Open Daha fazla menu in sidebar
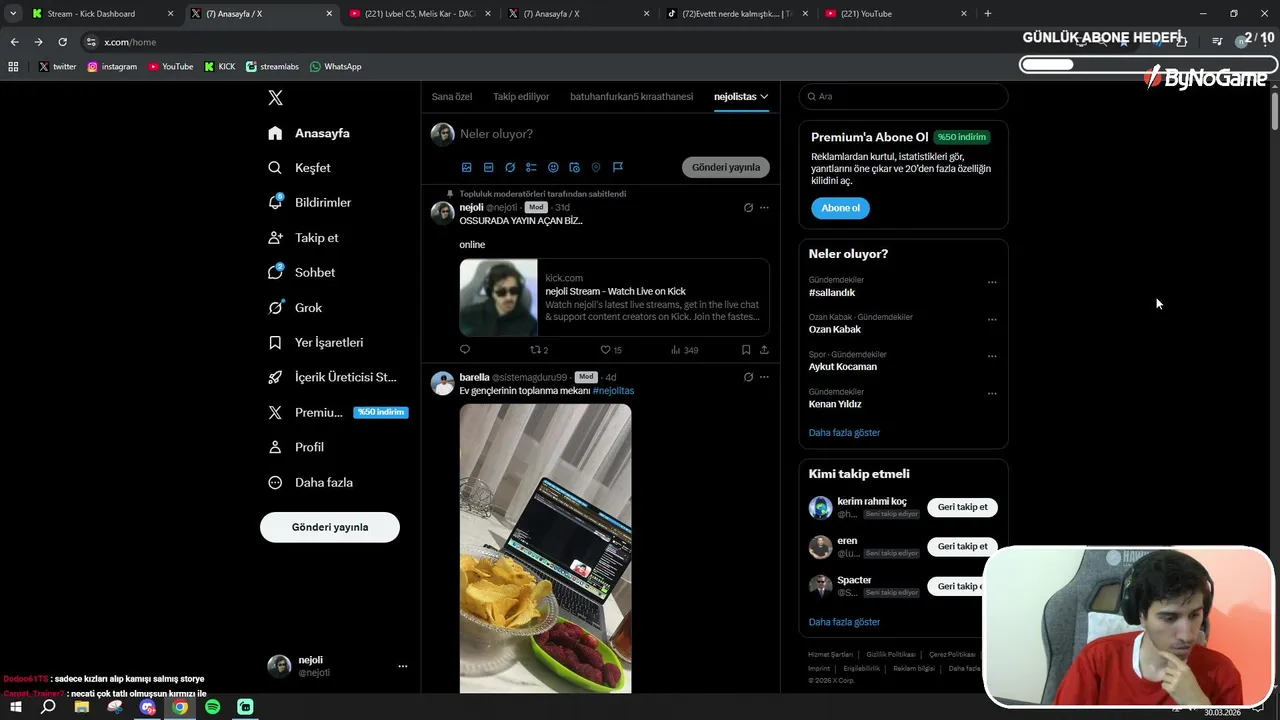 click(310, 482)
